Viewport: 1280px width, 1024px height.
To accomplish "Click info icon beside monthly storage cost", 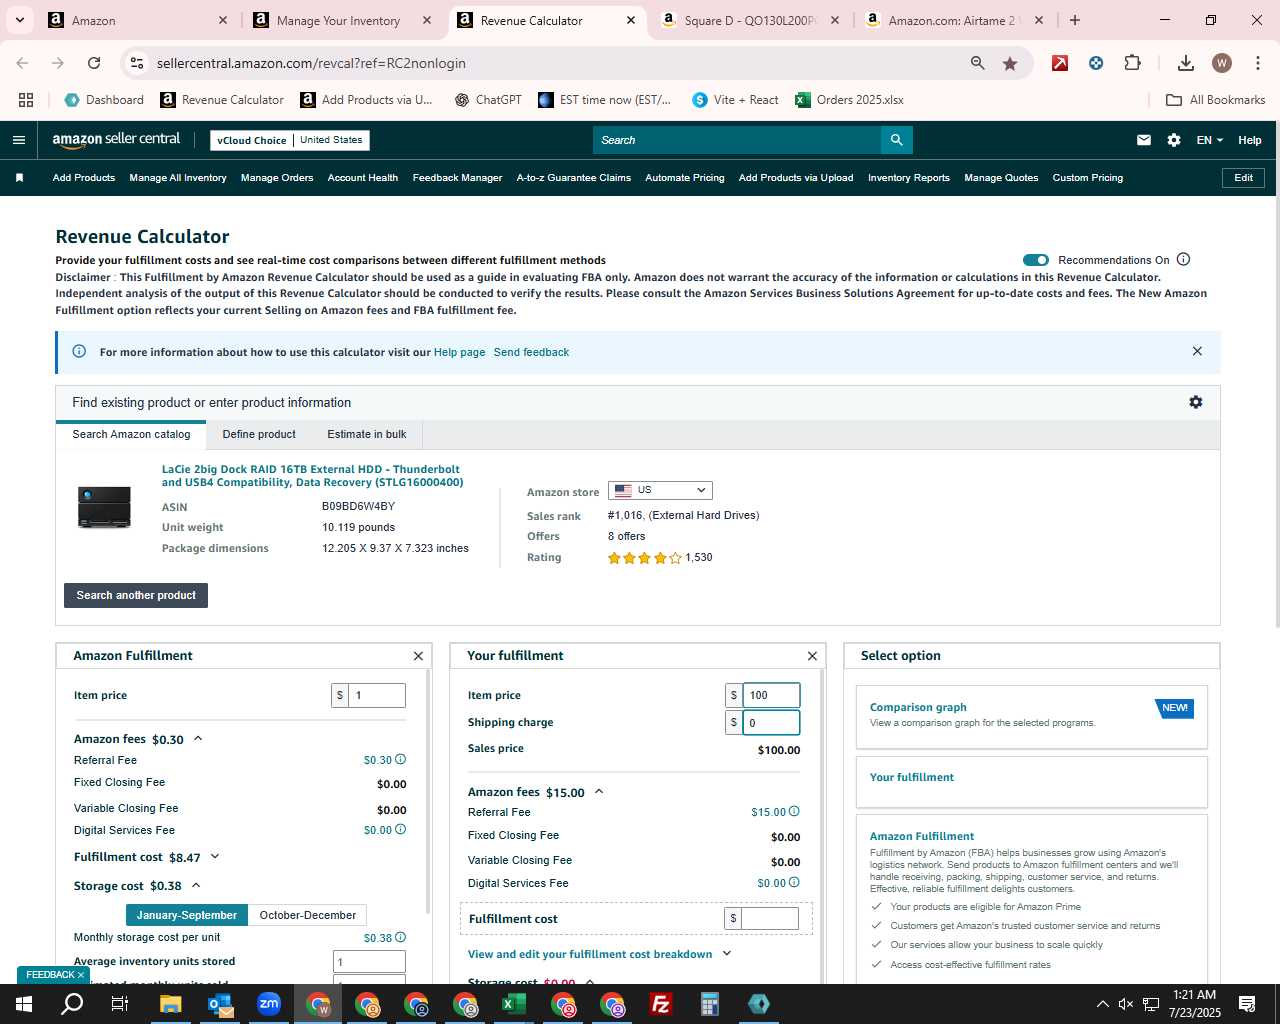I will pyautogui.click(x=400, y=938).
